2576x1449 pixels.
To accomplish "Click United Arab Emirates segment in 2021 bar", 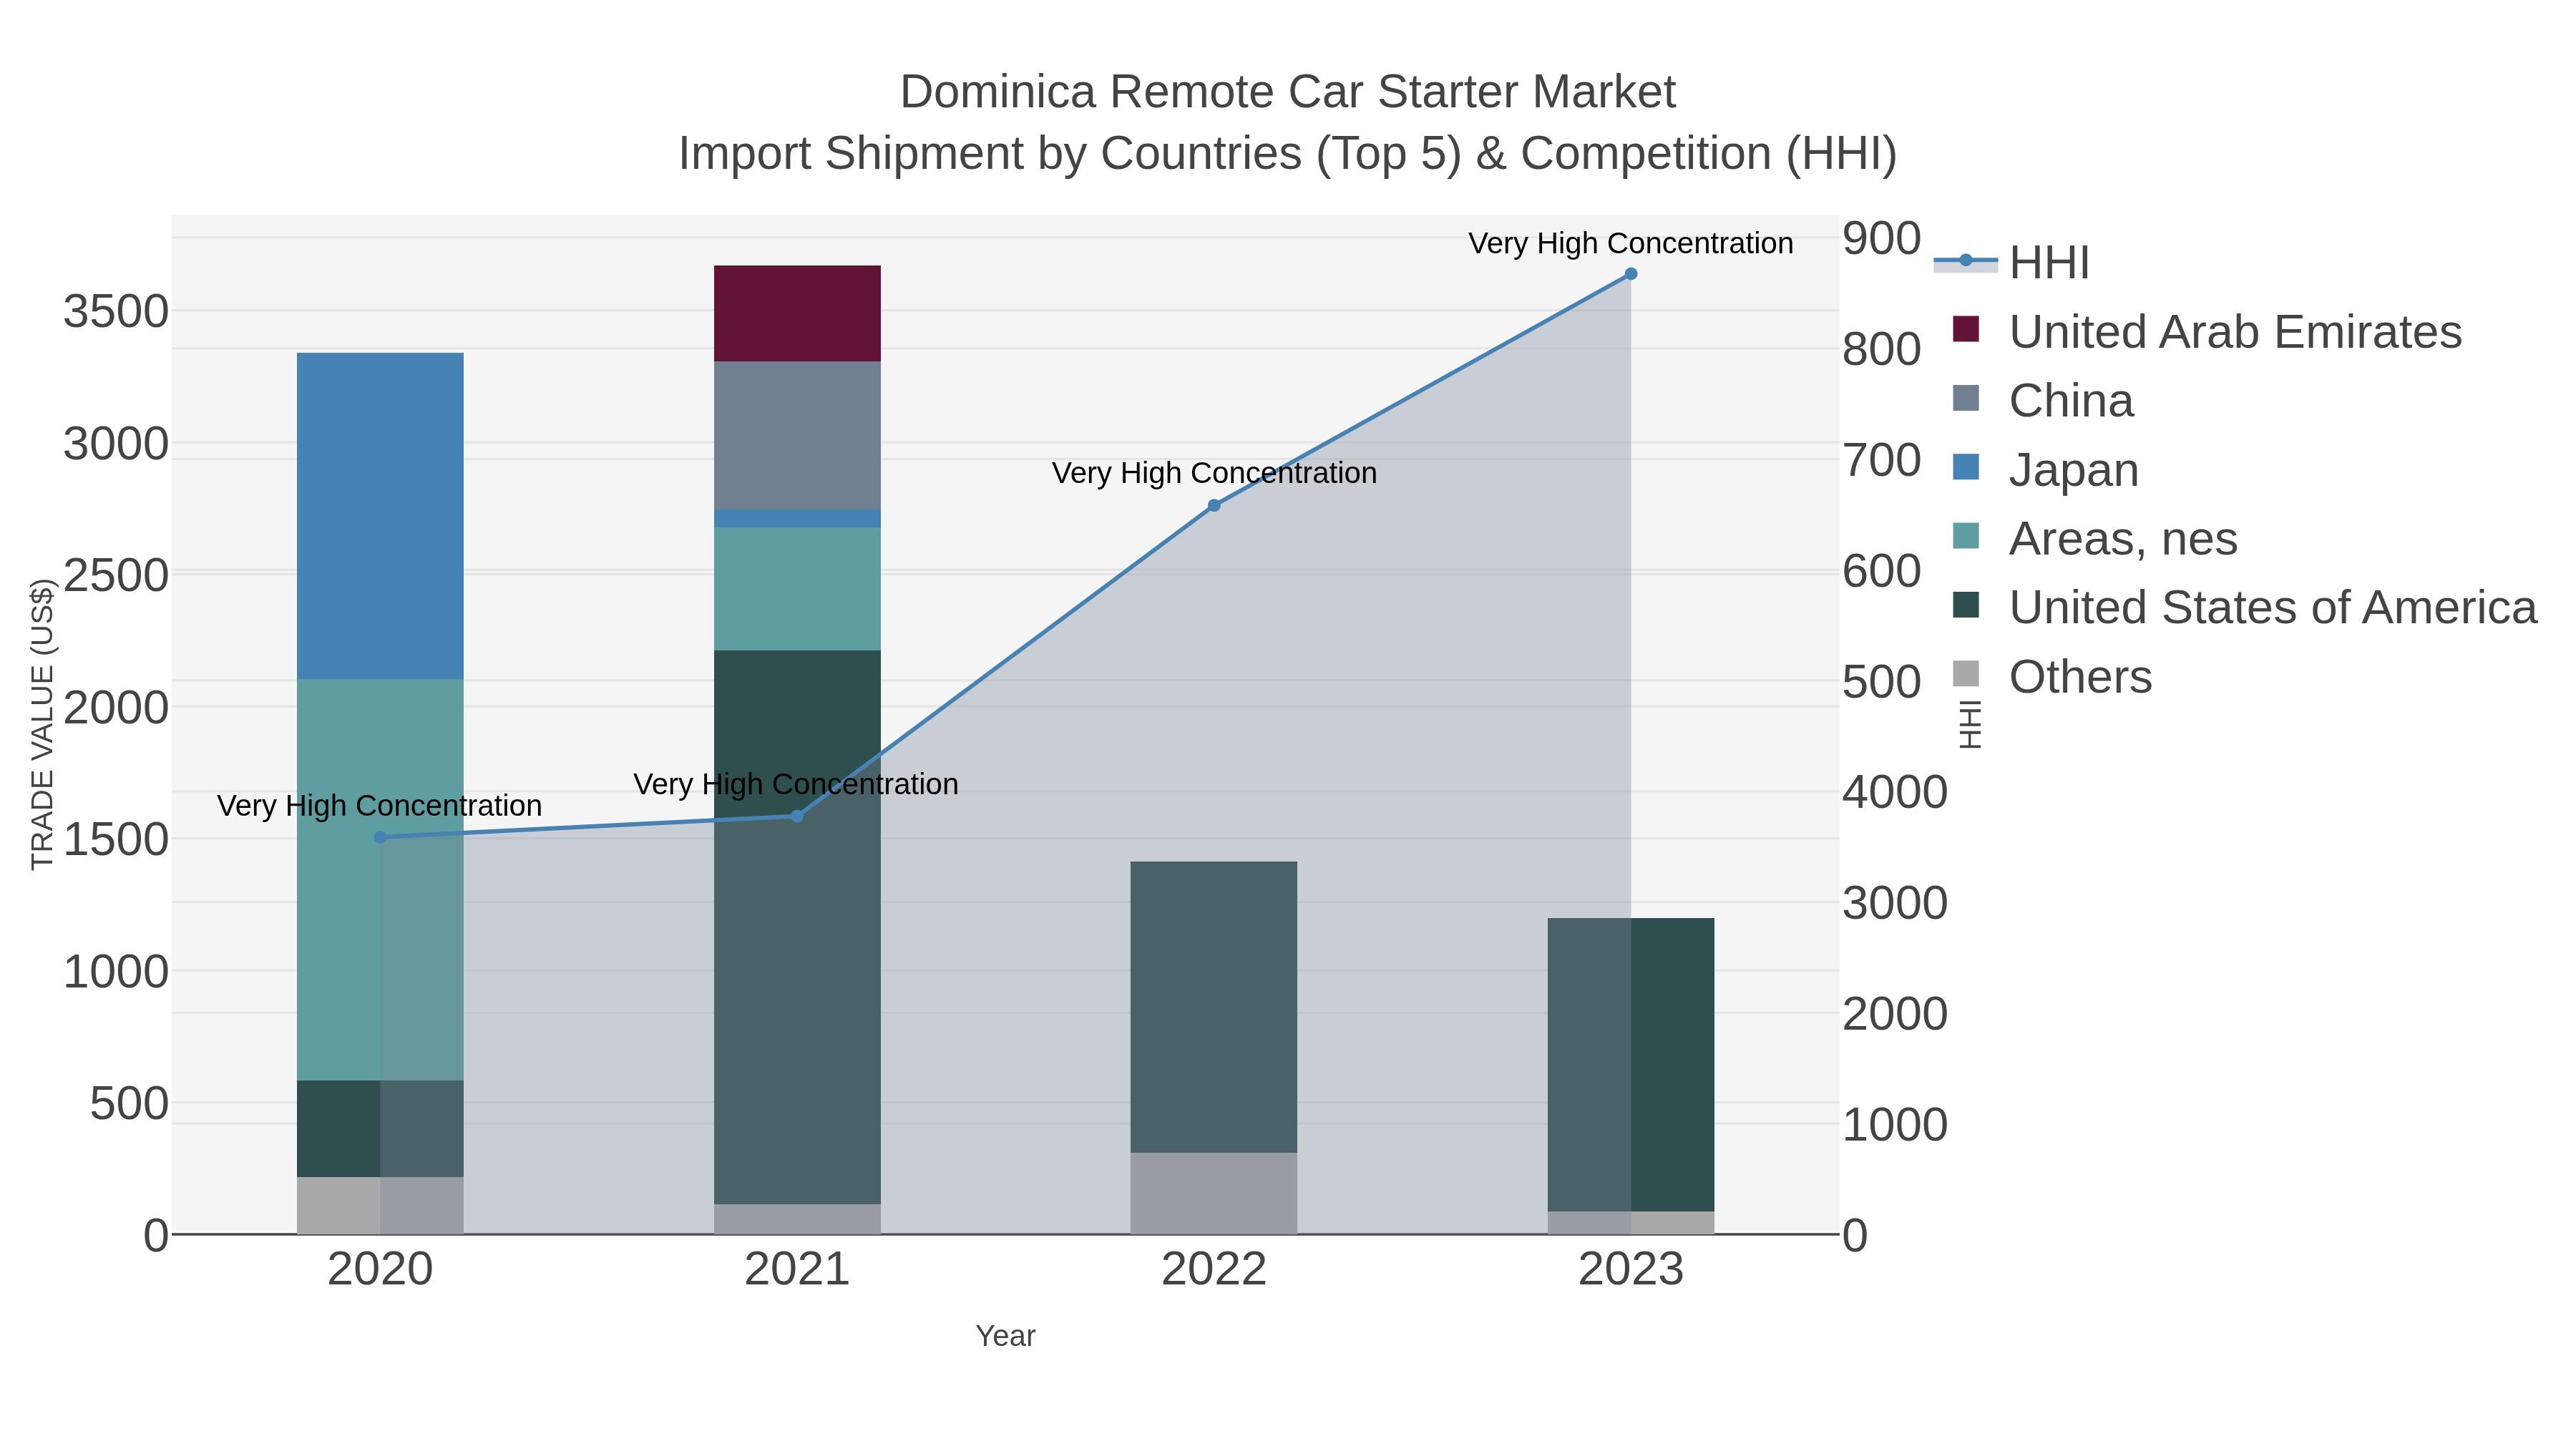I will tap(797, 314).
